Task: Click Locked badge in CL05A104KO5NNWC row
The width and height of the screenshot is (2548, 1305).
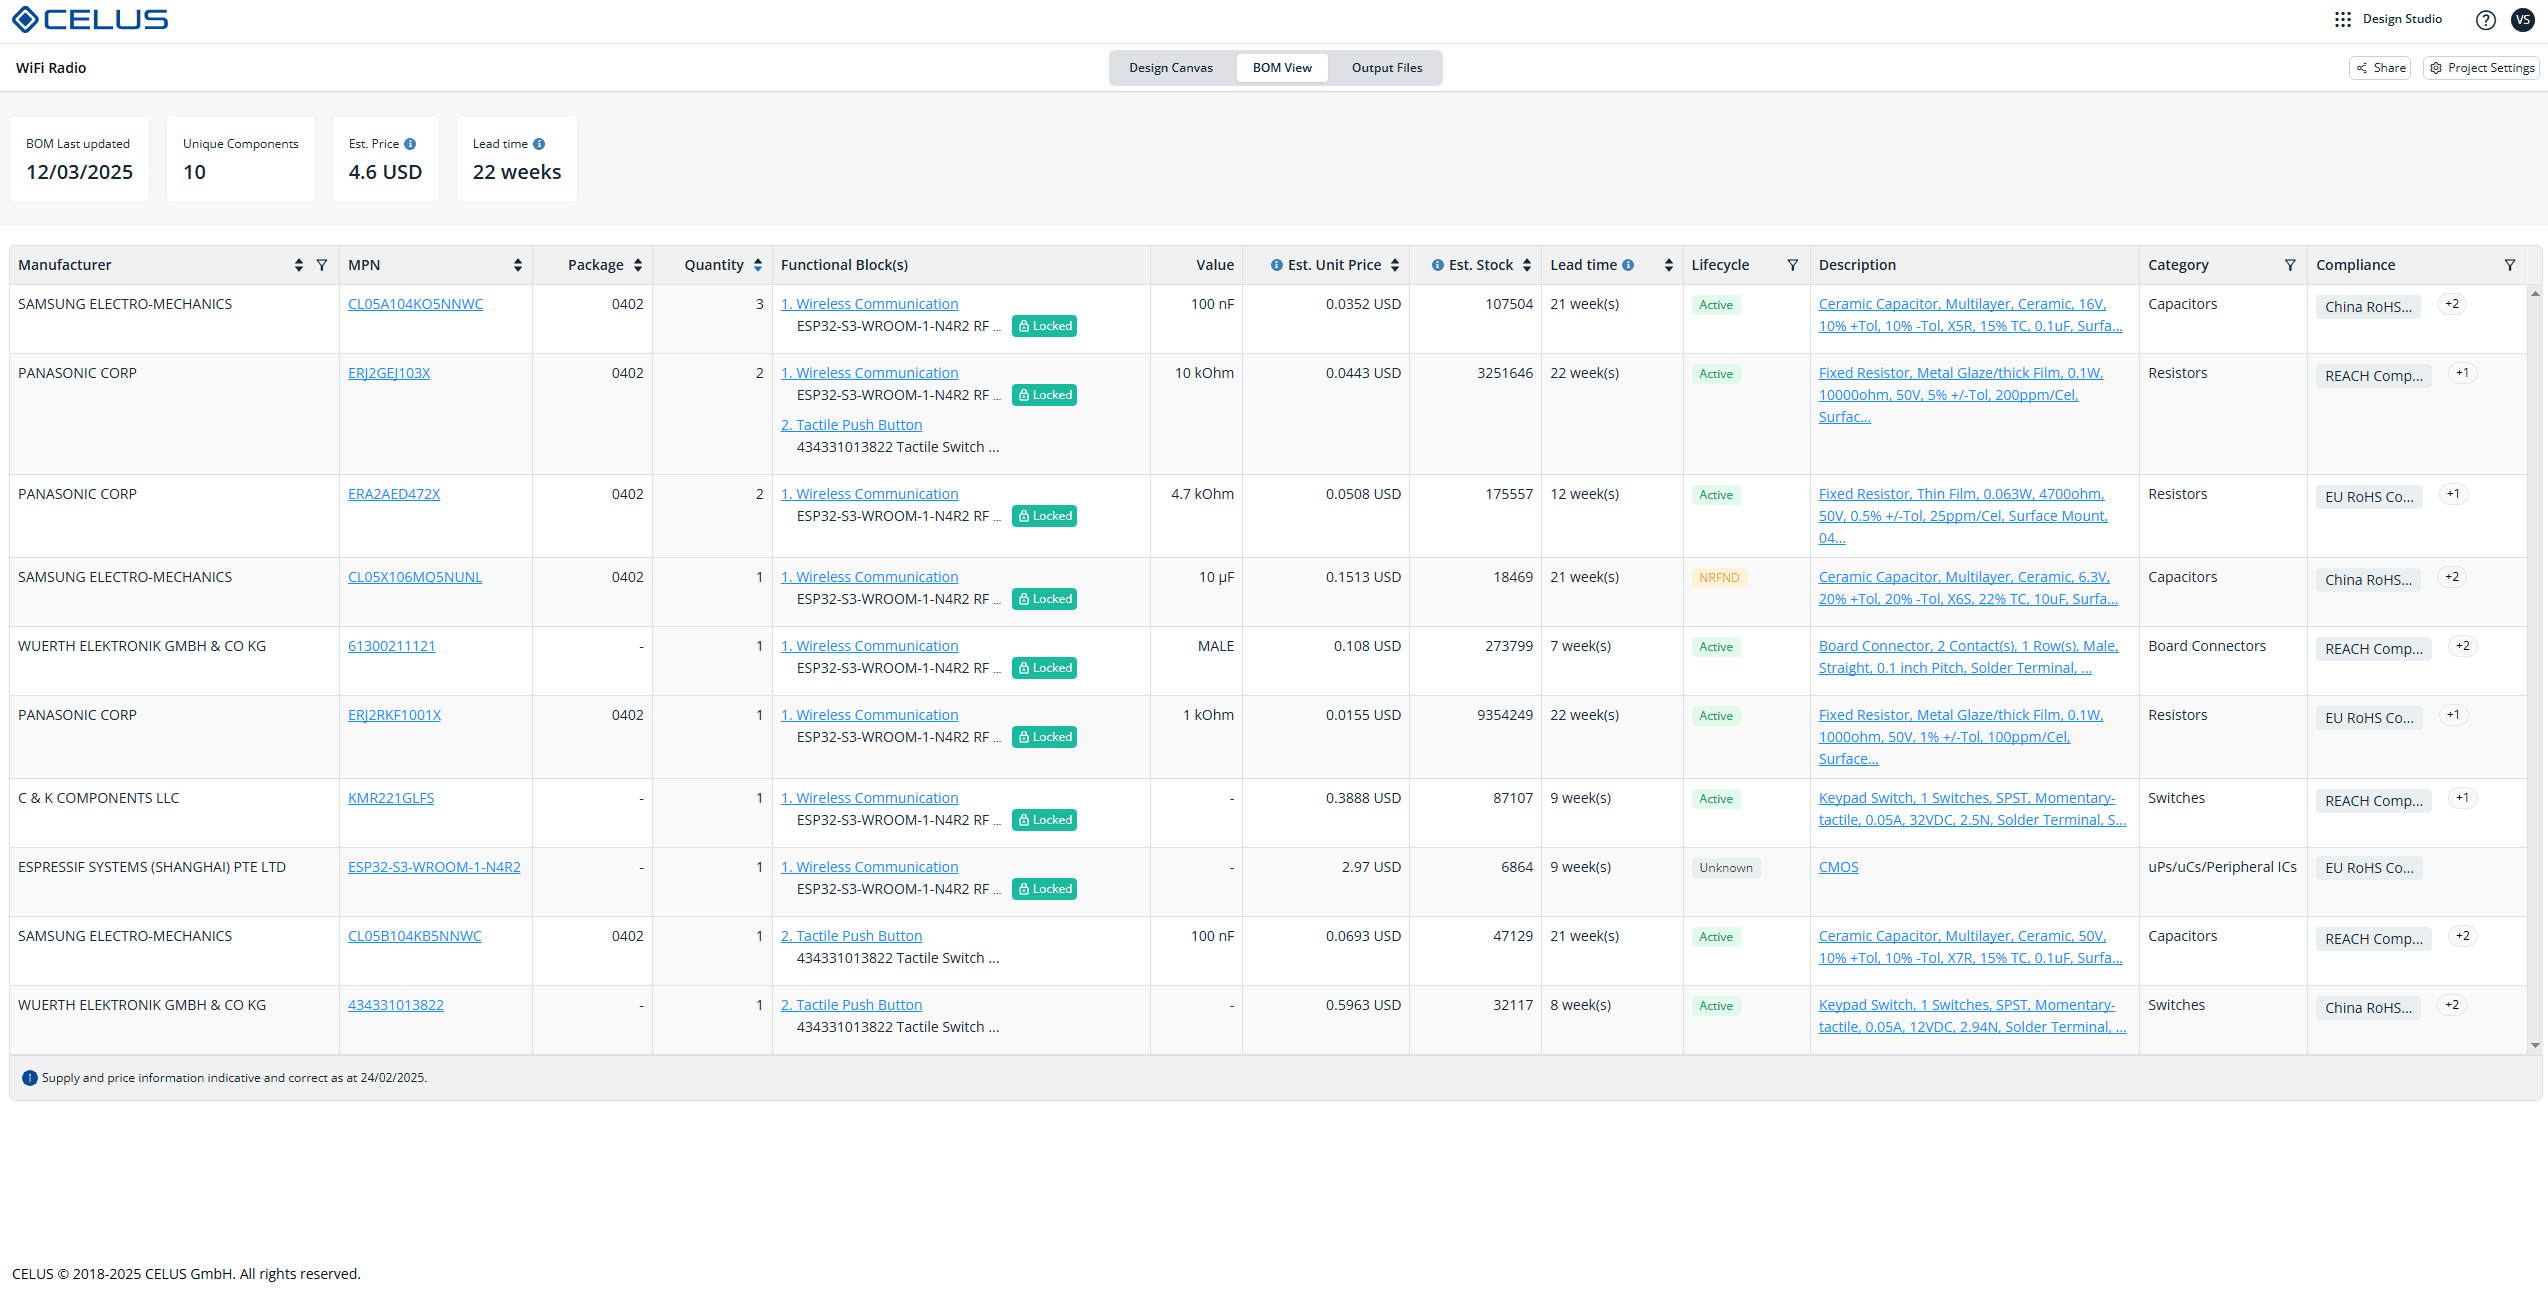Action: tap(1044, 326)
